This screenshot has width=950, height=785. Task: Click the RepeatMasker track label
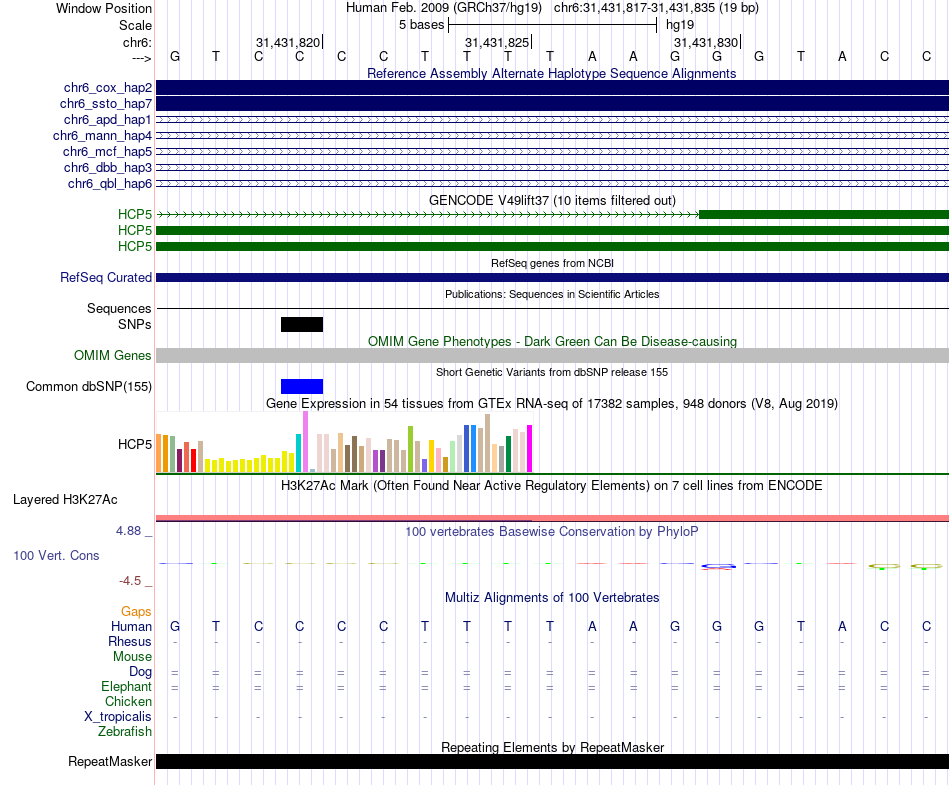[x=110, y=761]
